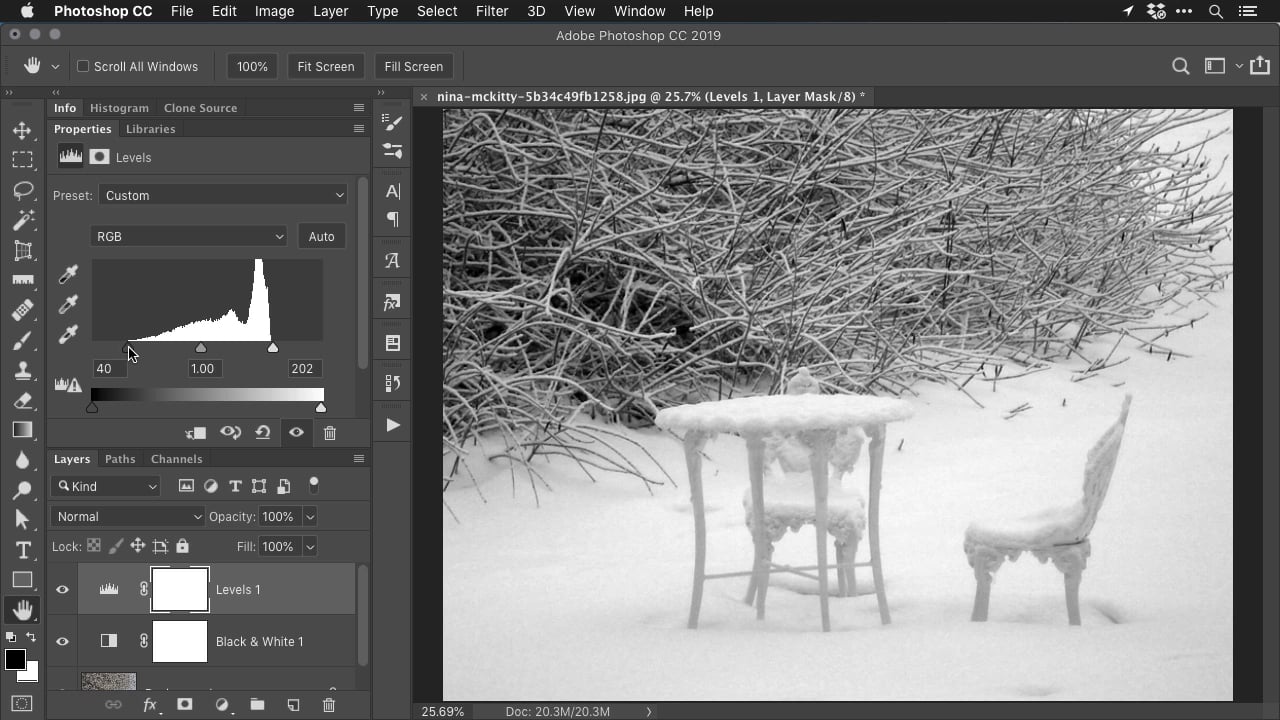Open the Styles panel icon
1280x720 pixels.
click(x=392, y=302)
